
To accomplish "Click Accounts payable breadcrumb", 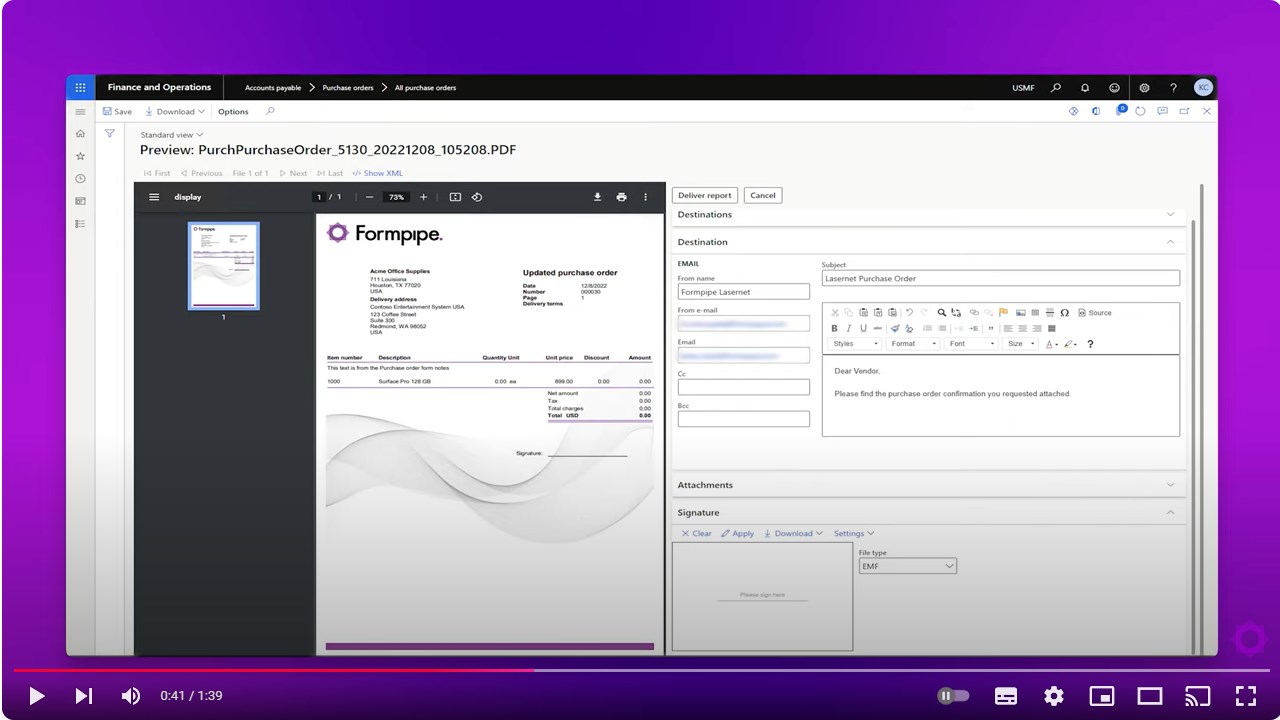I will pos(273,88).
